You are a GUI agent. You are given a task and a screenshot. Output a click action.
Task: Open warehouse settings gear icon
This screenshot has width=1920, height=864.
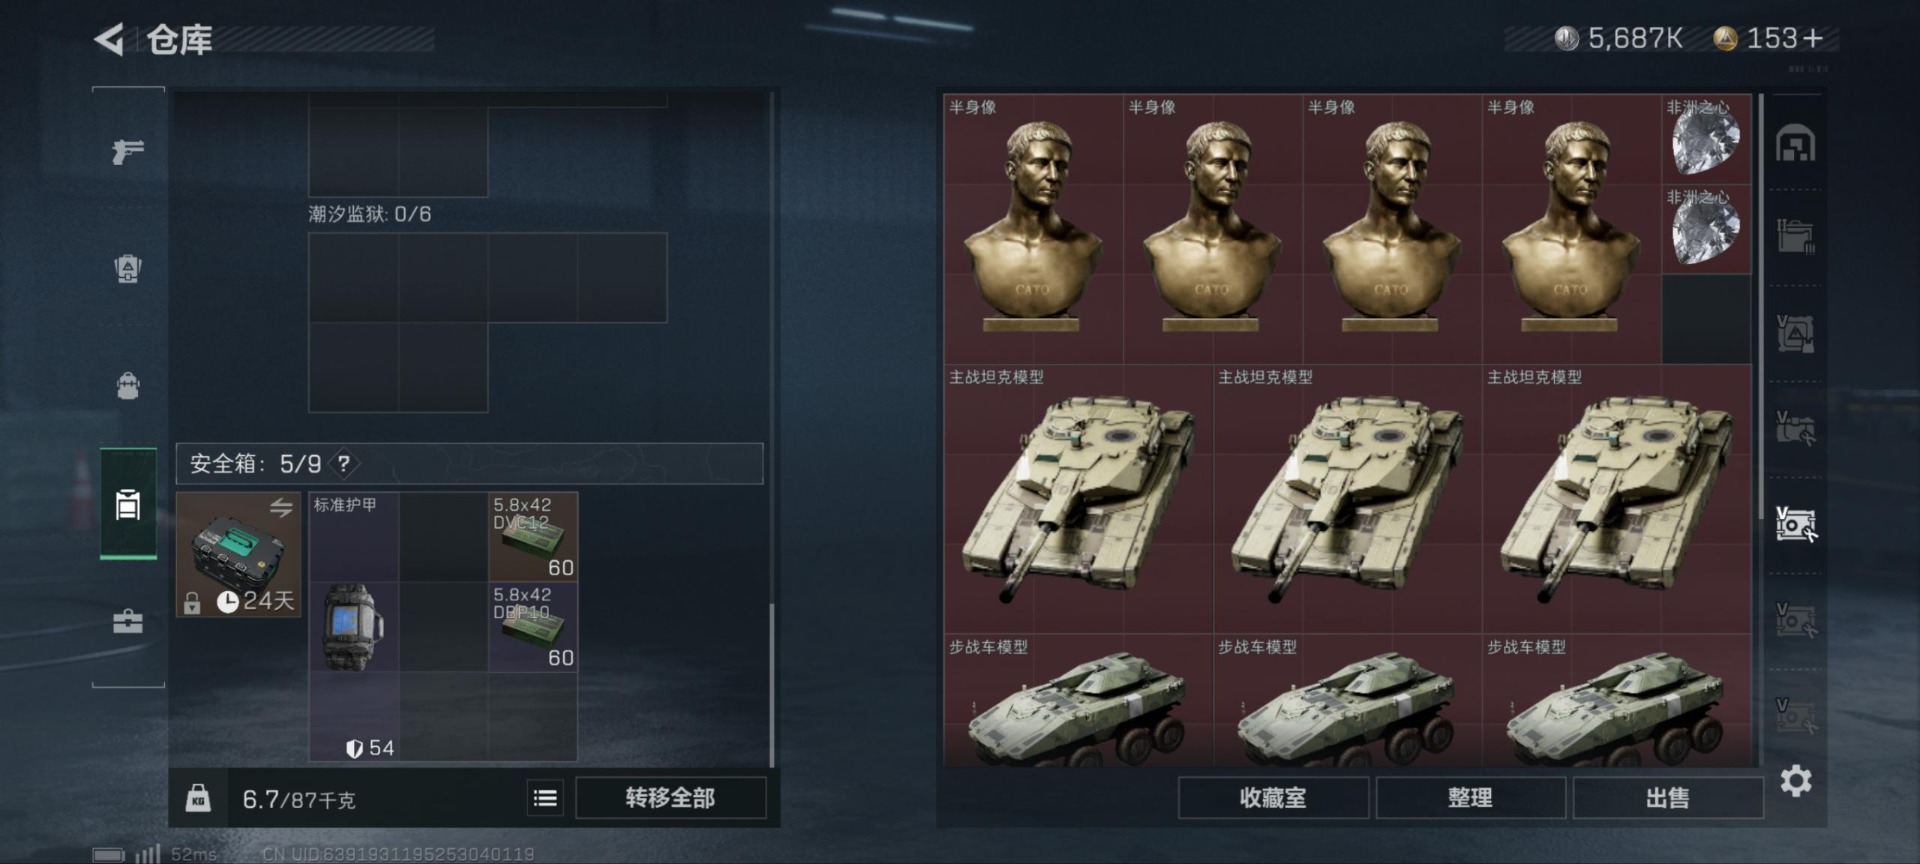(x=1796, y=780)
